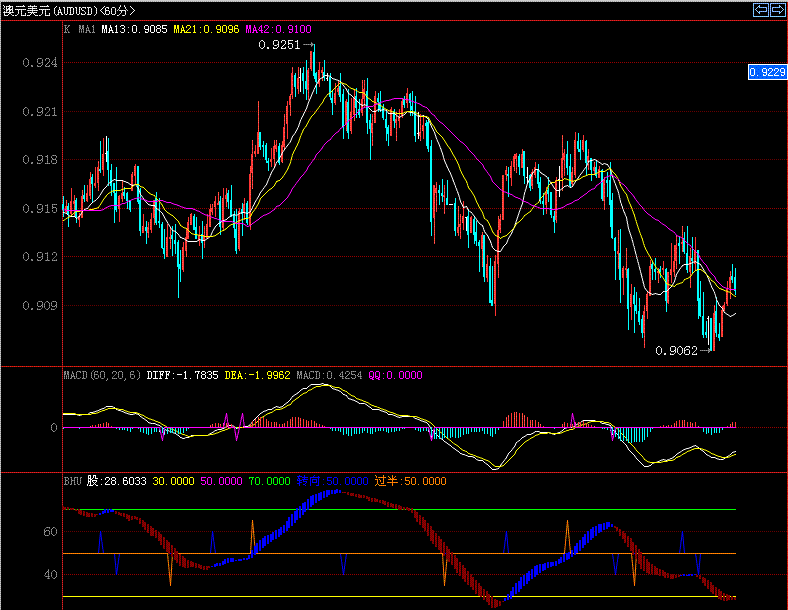
Task: Click the BHU indicator name label
Action: [72, 481]
